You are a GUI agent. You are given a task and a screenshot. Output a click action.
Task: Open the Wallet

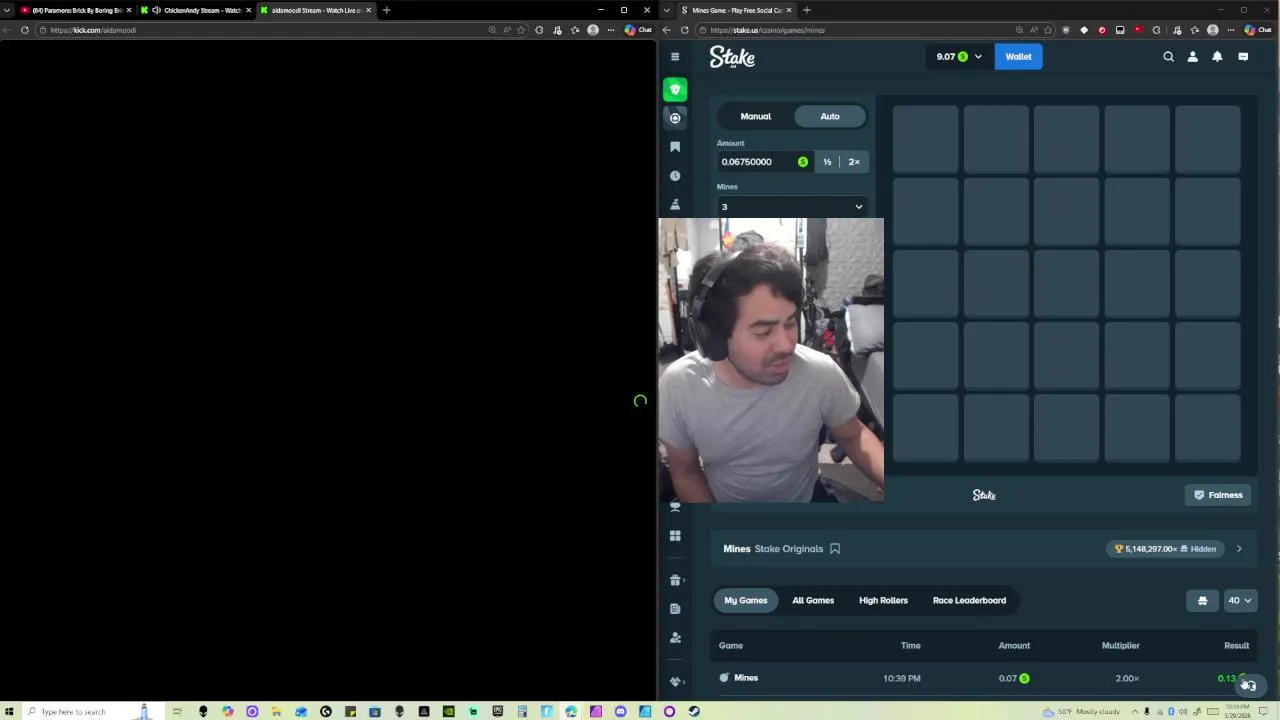click(1018, 57)
